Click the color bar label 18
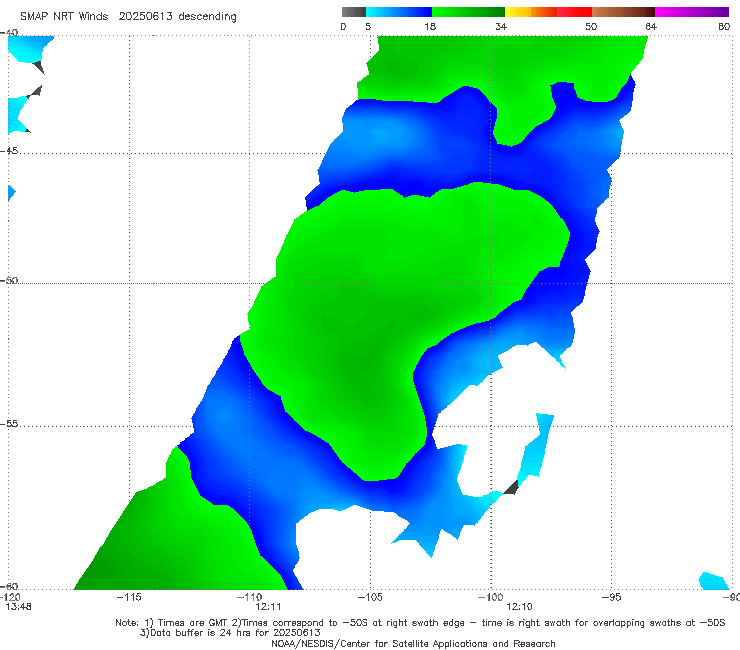Viewport: 740px width, 650px height. (x=430, y=26)
